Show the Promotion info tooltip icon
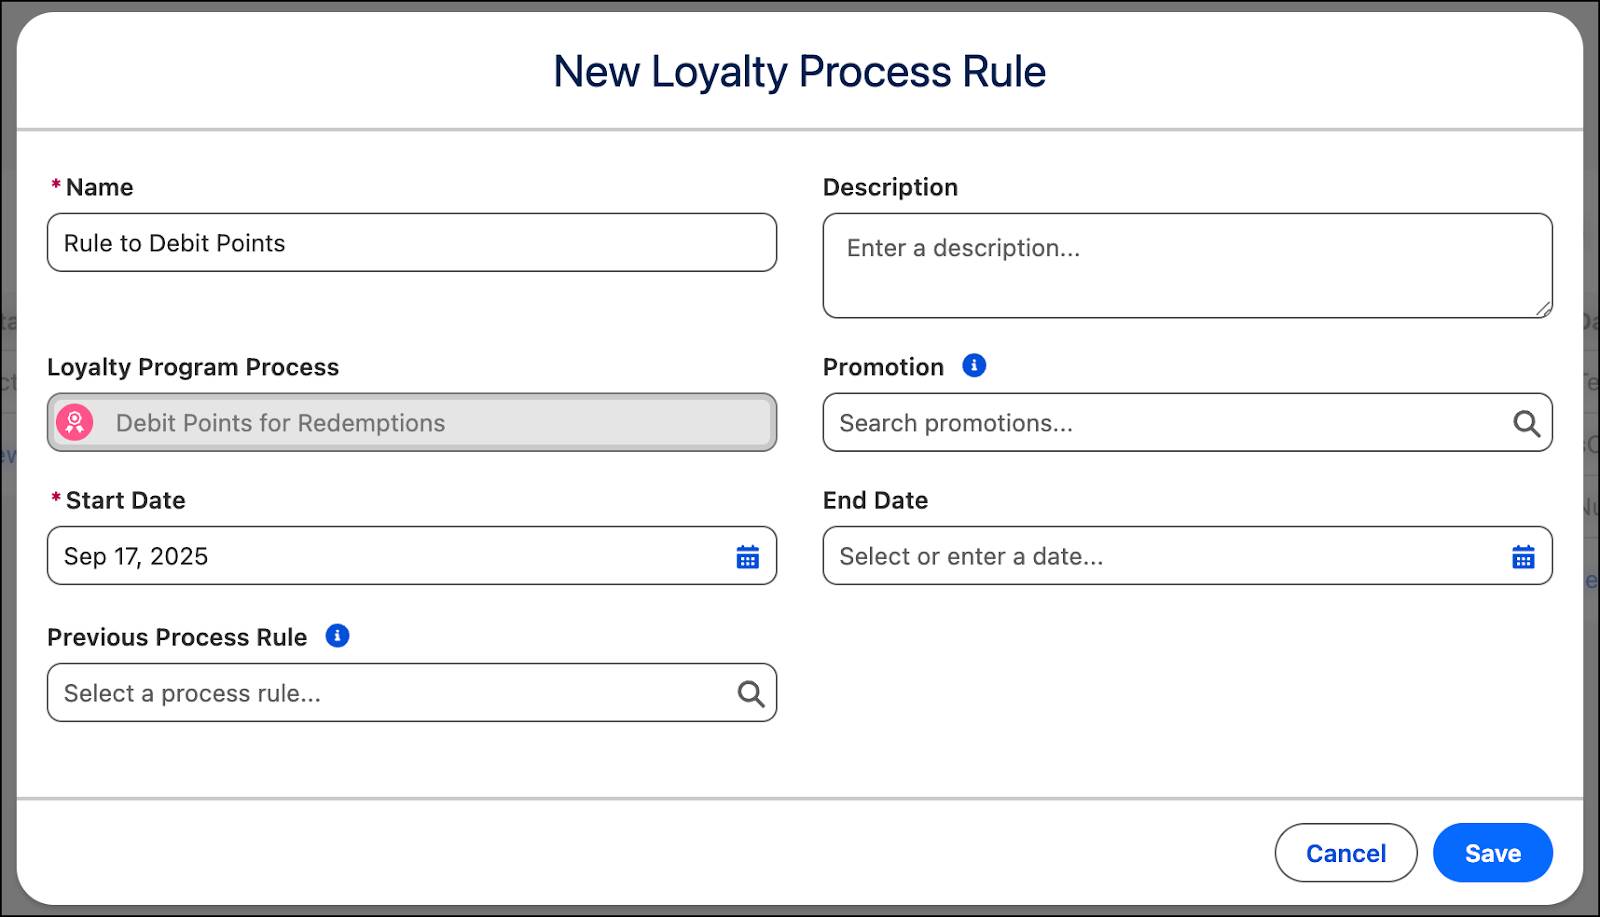This screenshot has height=917, width=1600. tap(974, 366)
